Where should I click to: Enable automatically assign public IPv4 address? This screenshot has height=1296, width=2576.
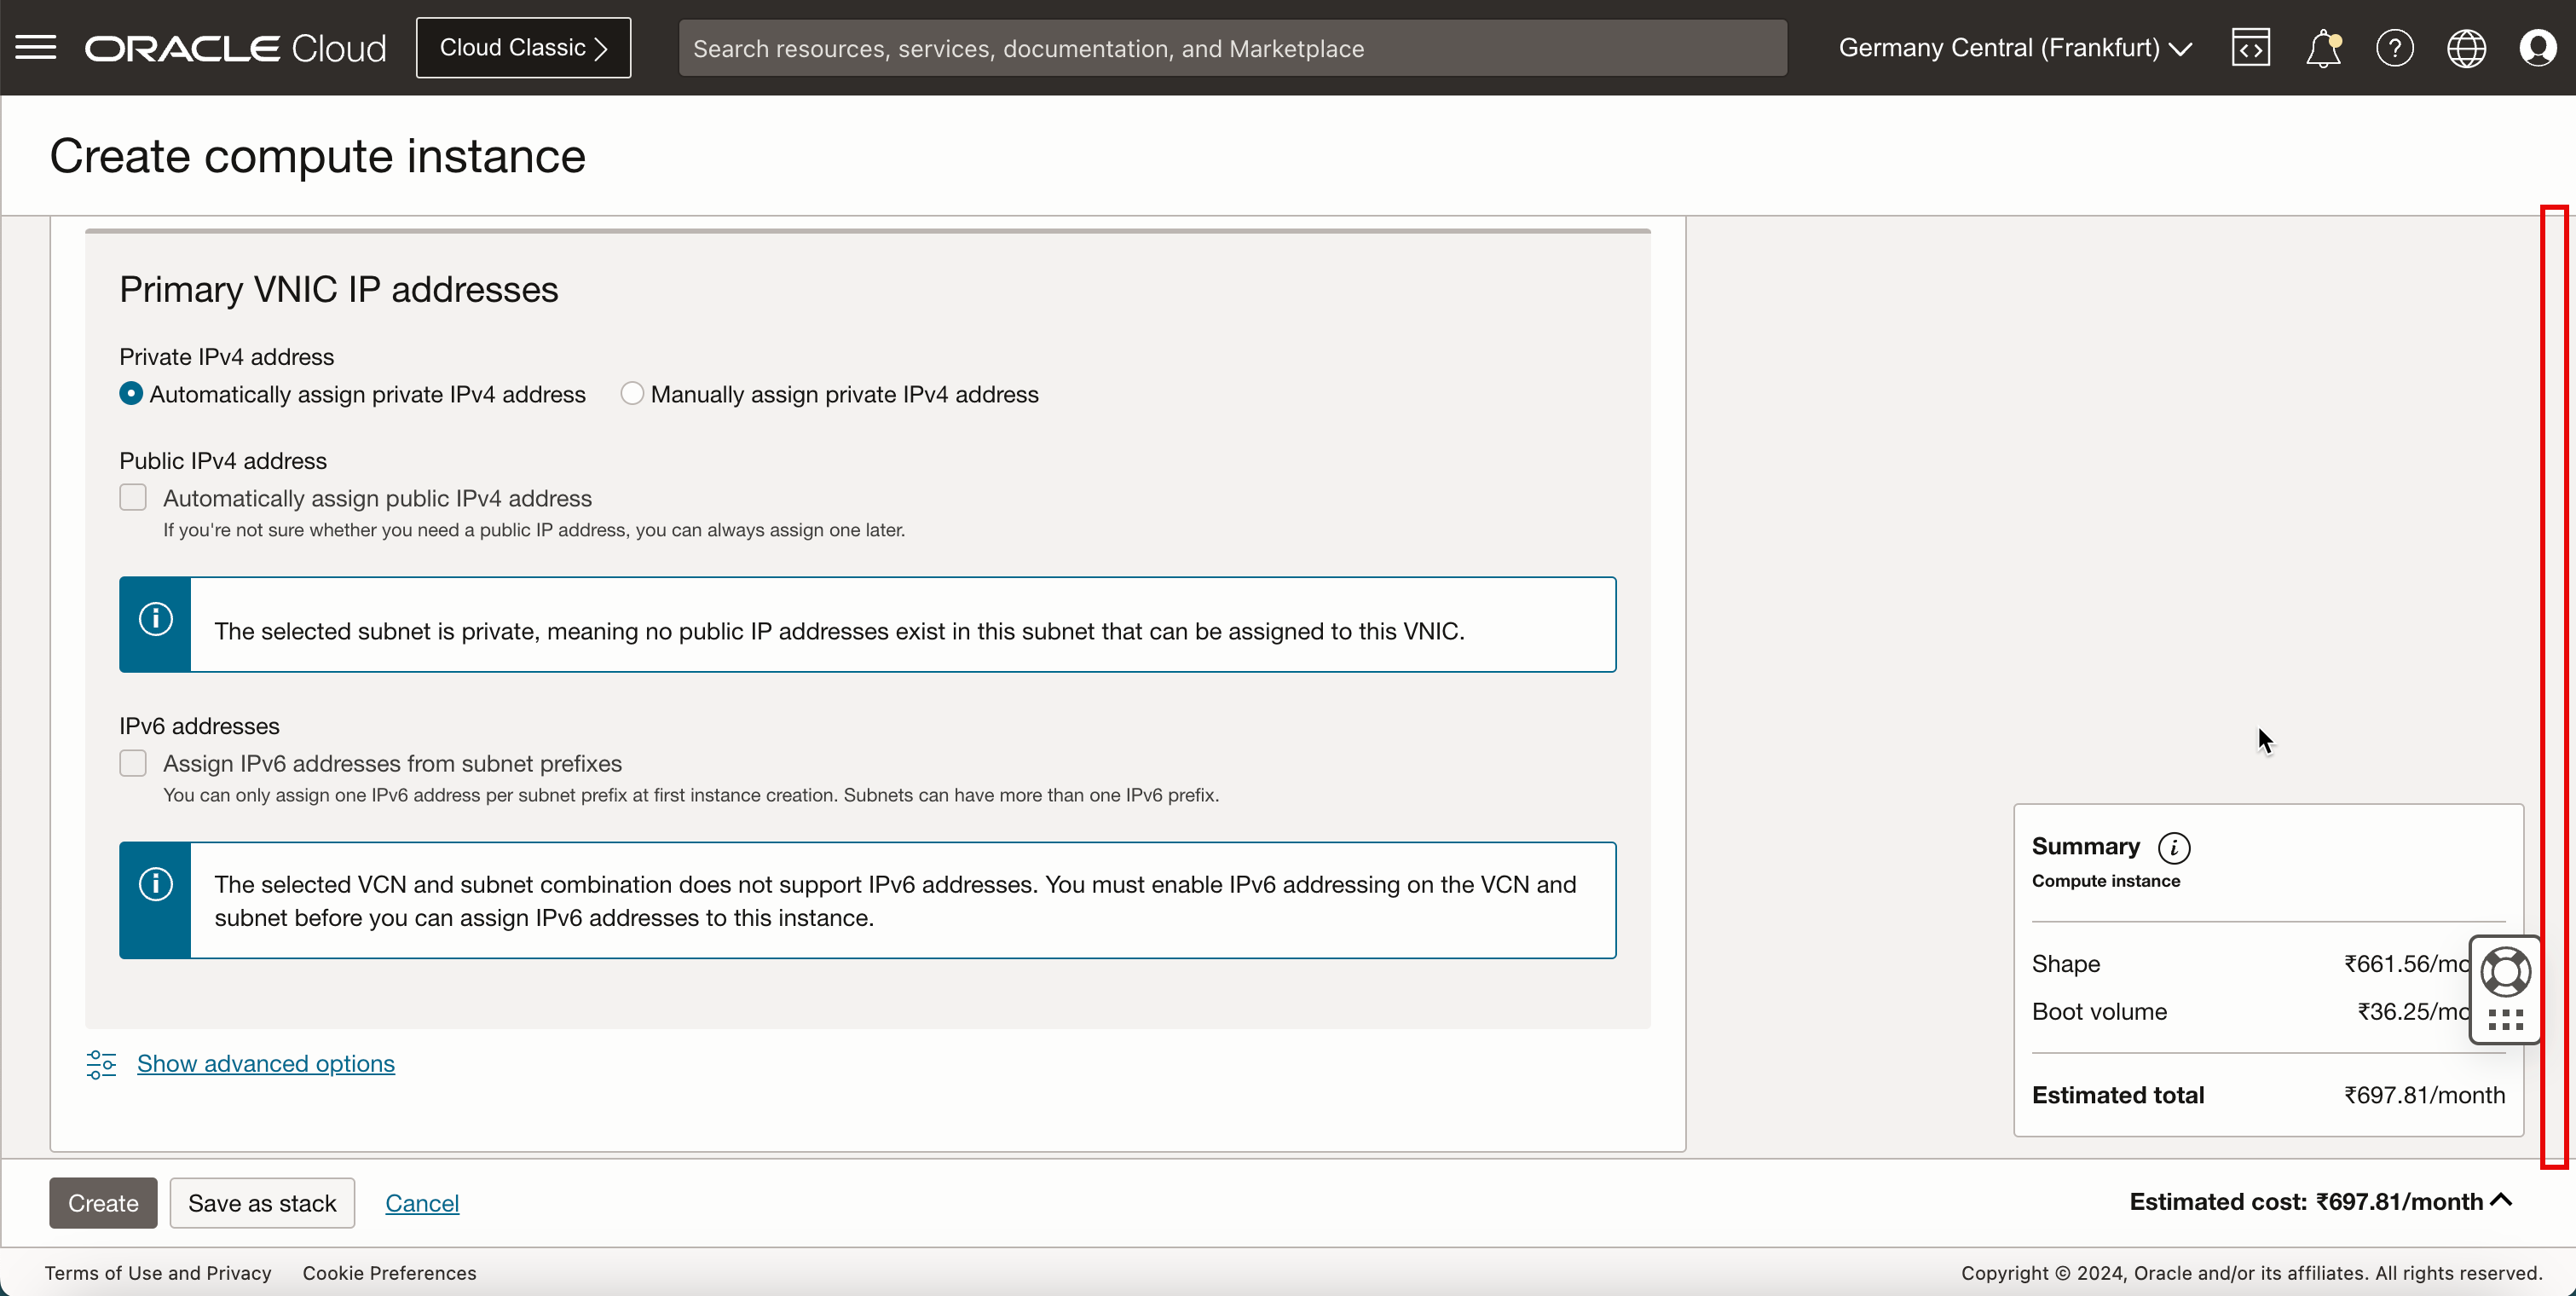132,498
